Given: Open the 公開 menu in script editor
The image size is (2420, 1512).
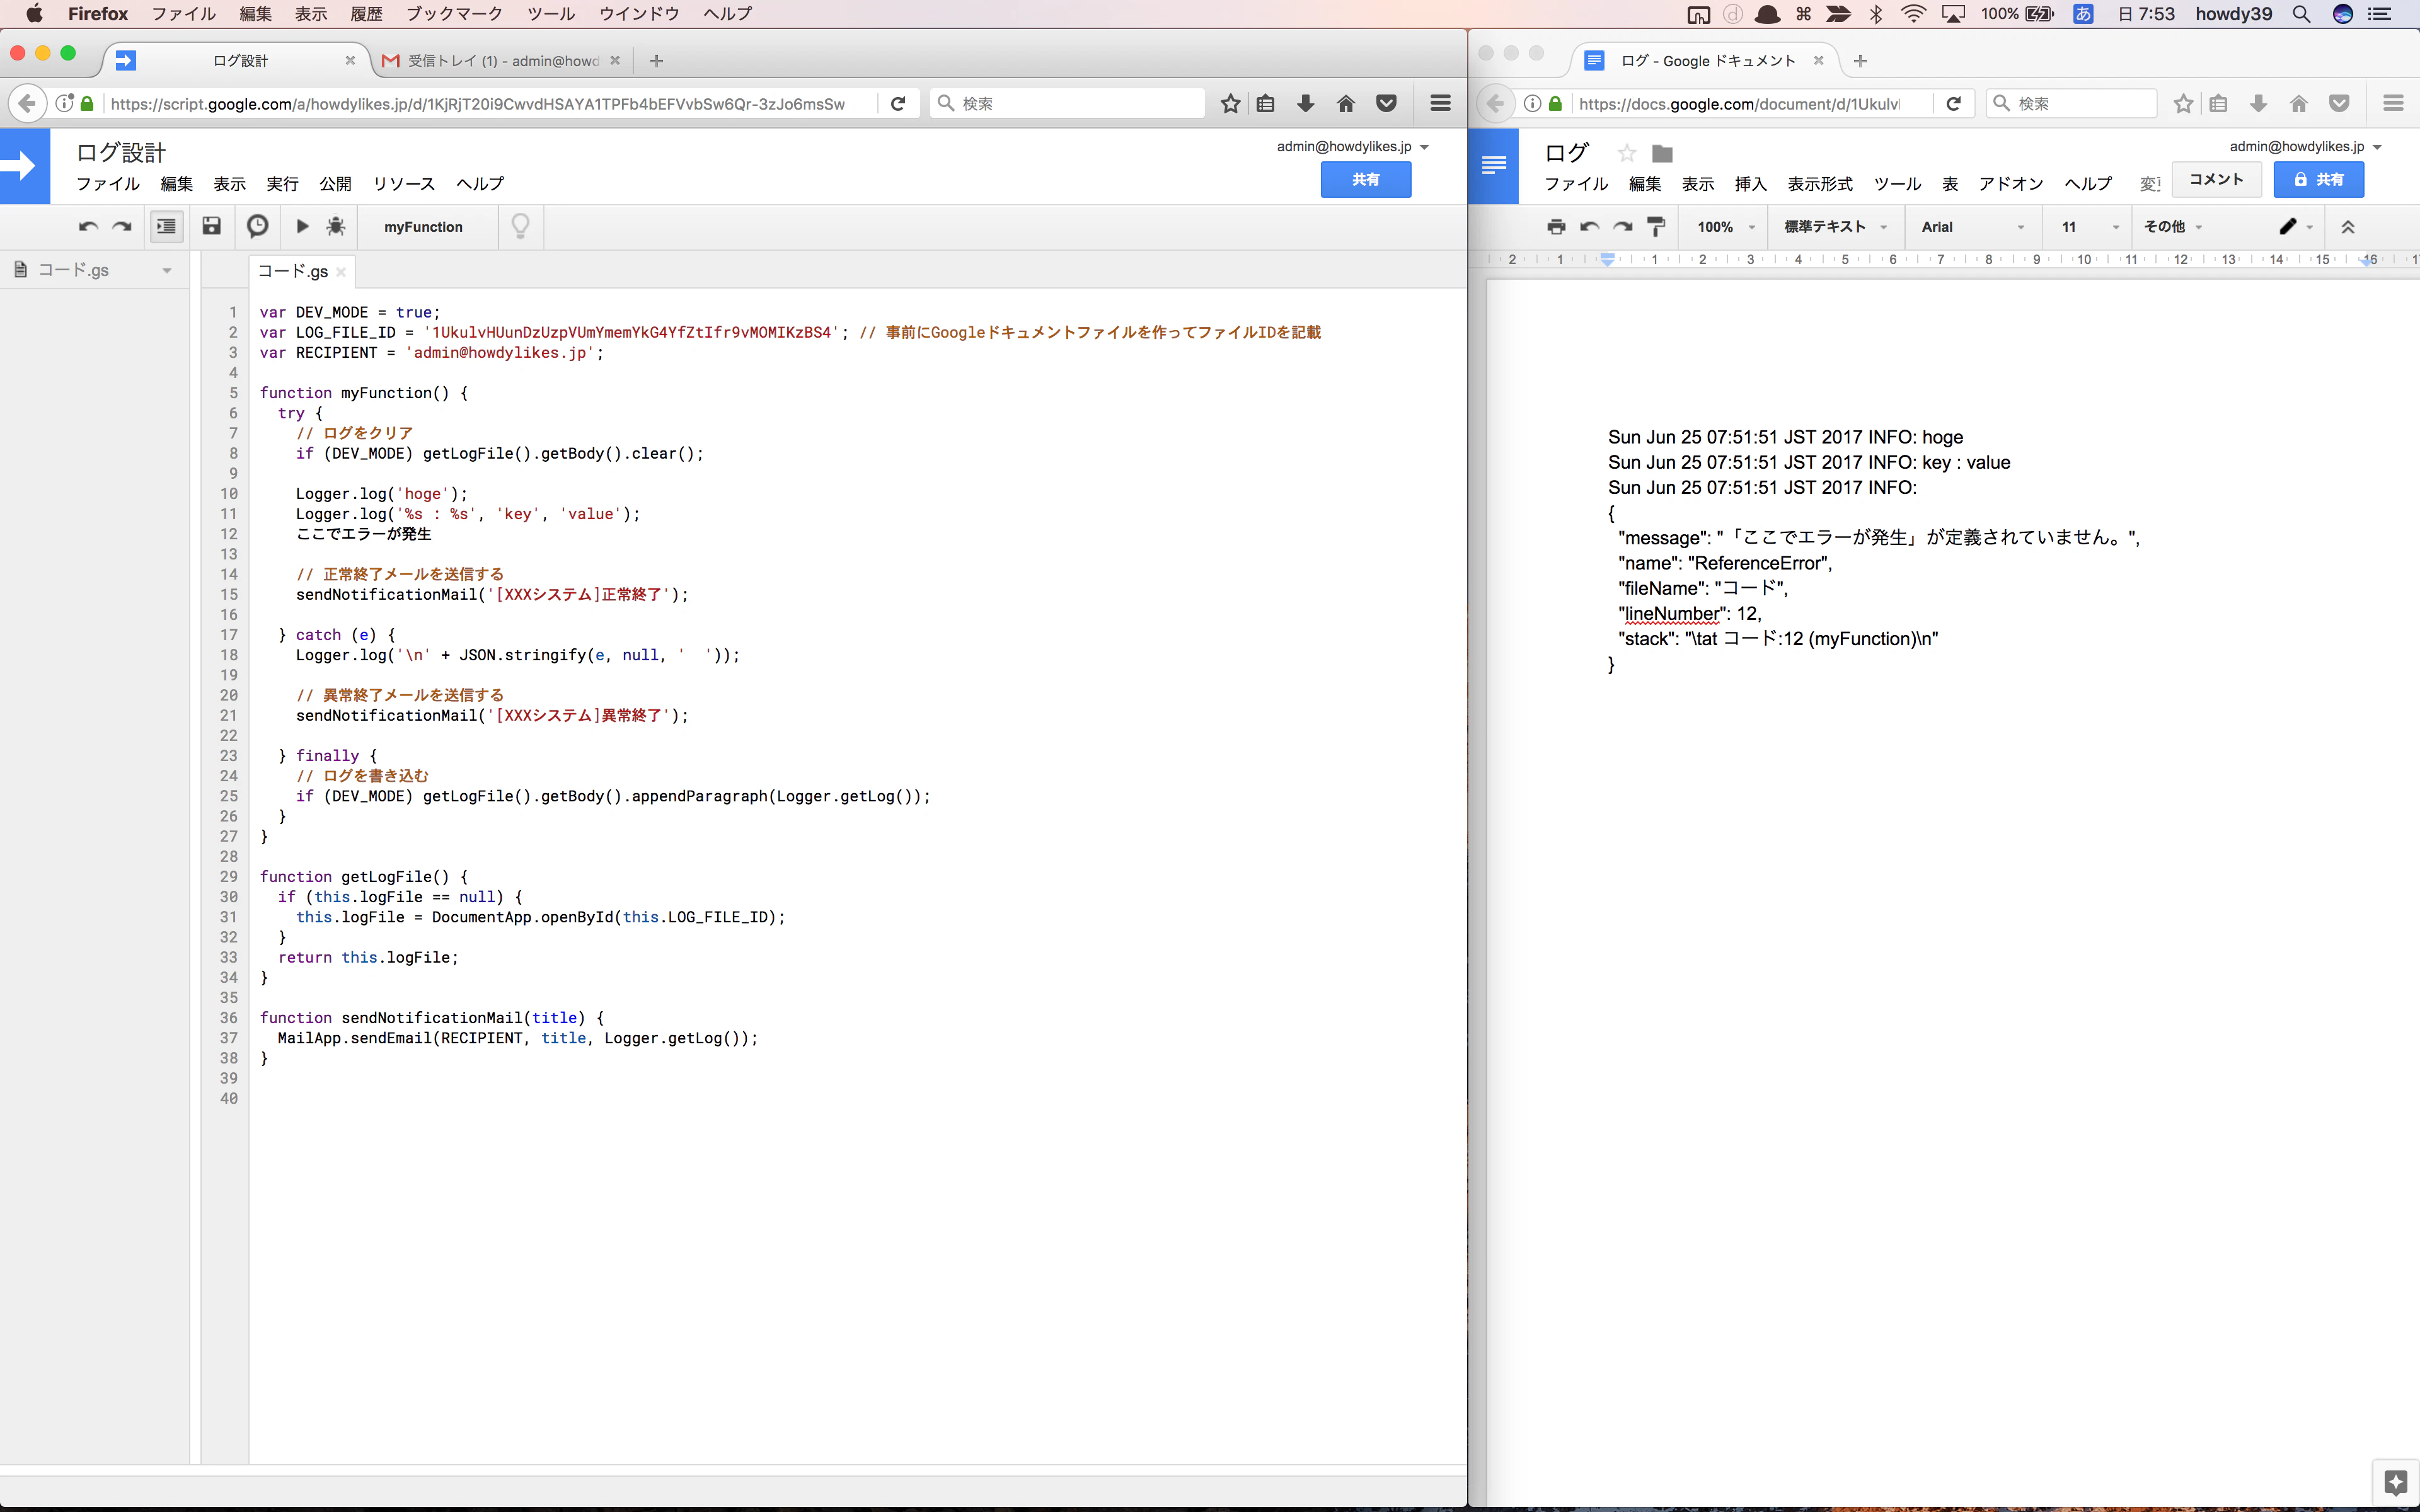Looking at the screenshot, I should click(x=335, y=184).
